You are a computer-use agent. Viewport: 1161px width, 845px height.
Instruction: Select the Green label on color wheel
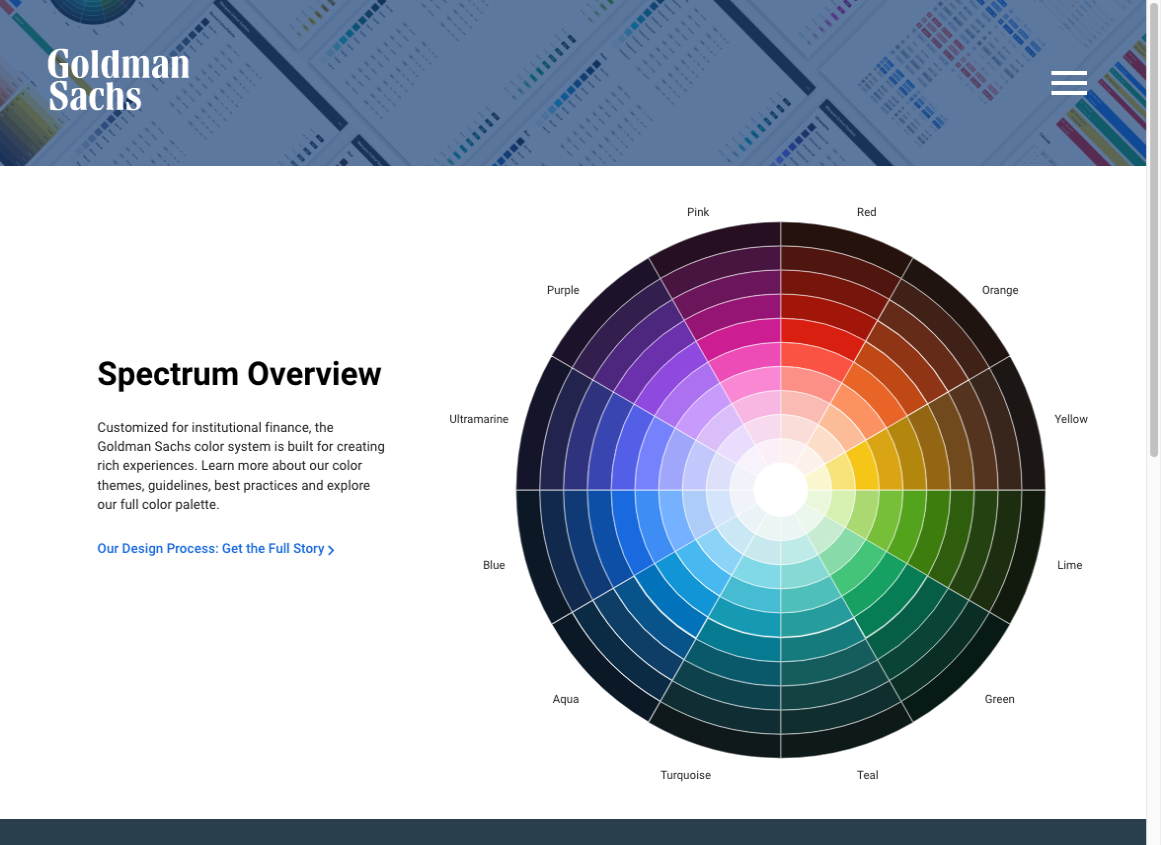coord(999,699)
